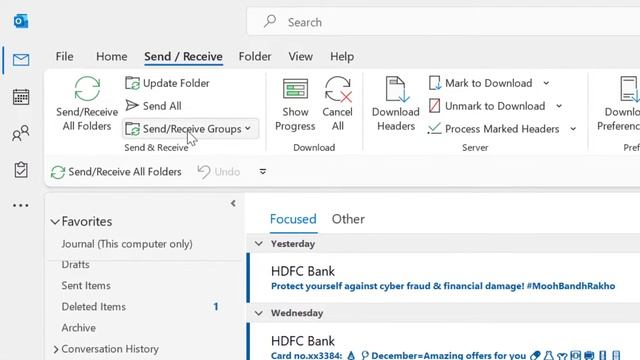
Task: Click the Outlook app logo
Action: pyautogui.click(x=21, y=21)
